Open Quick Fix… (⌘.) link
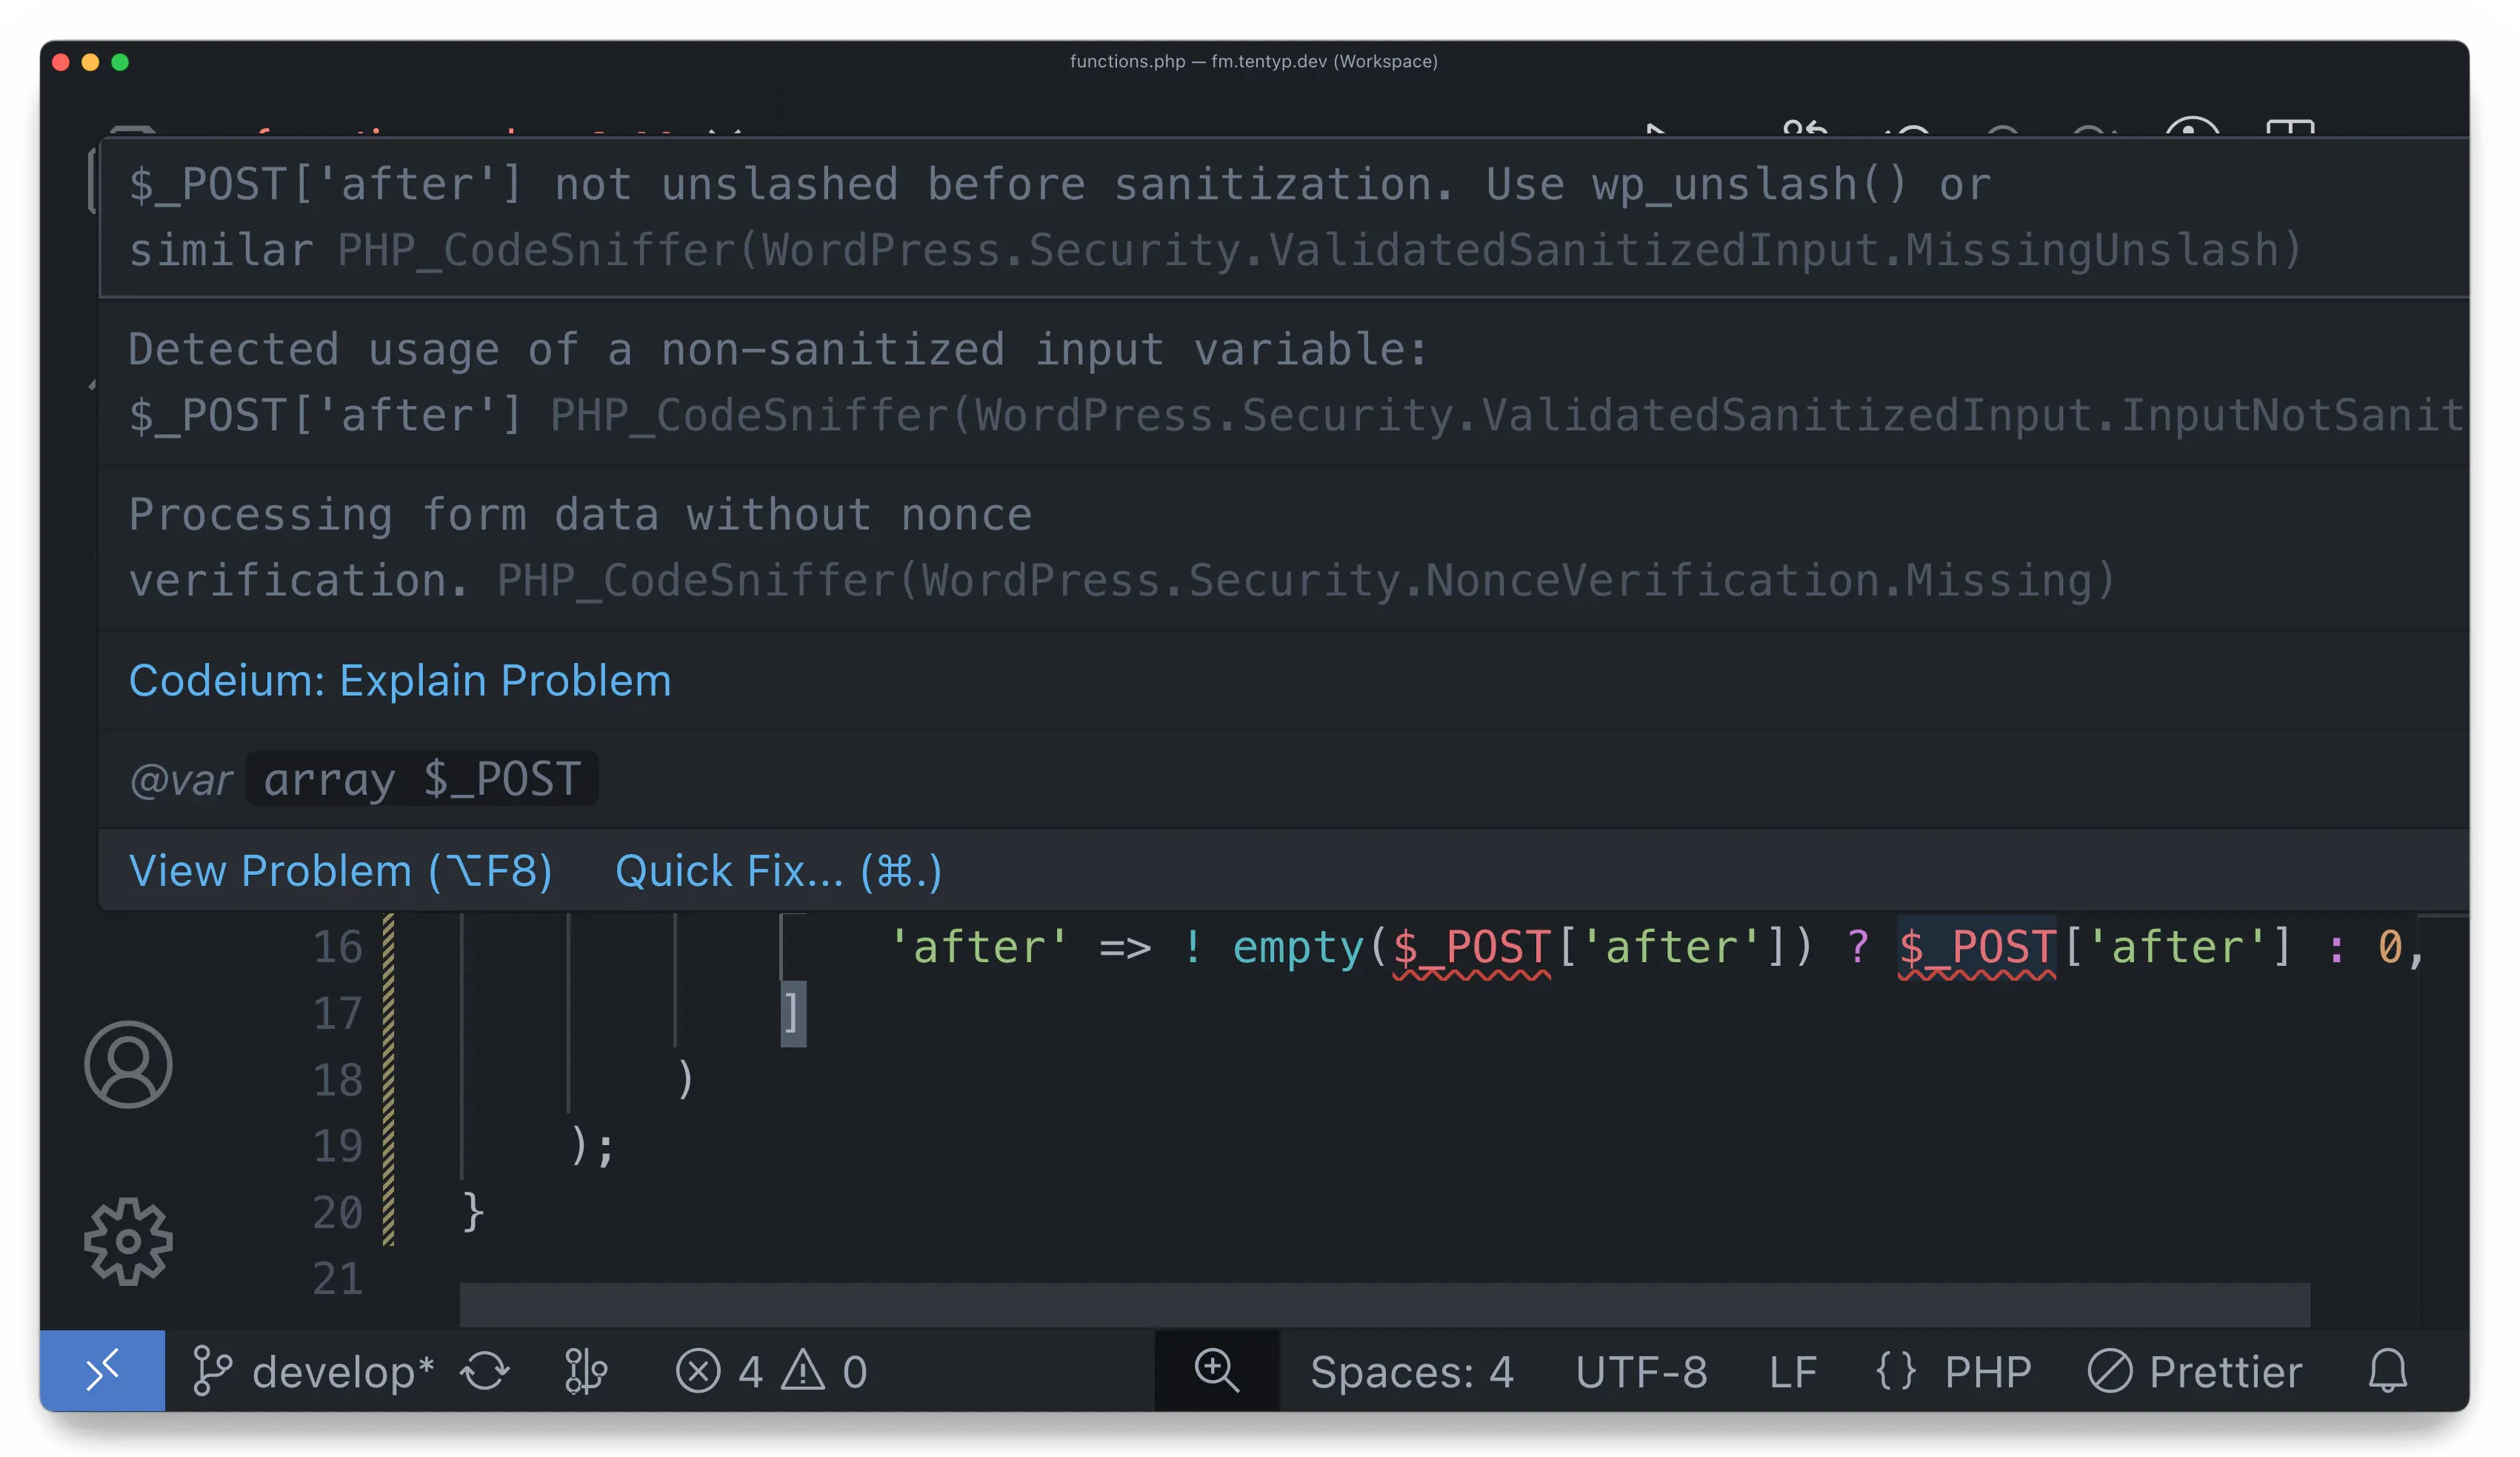 779,872
